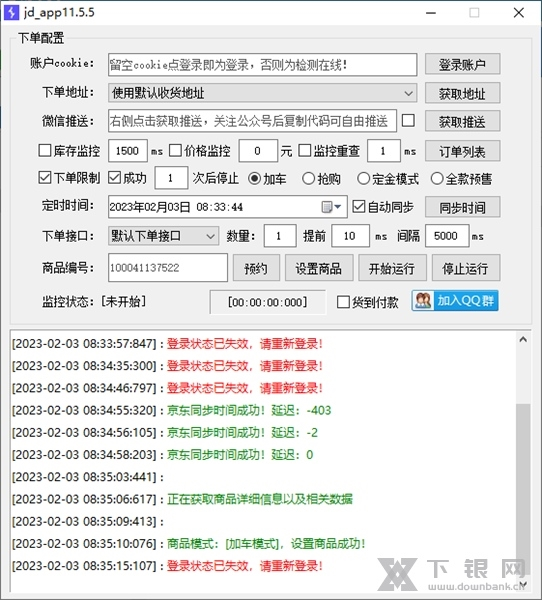This screenshot has height=600, width=542.
Task: Tick the checkbox beside 微信推送 field
Action: coord(408,121)
